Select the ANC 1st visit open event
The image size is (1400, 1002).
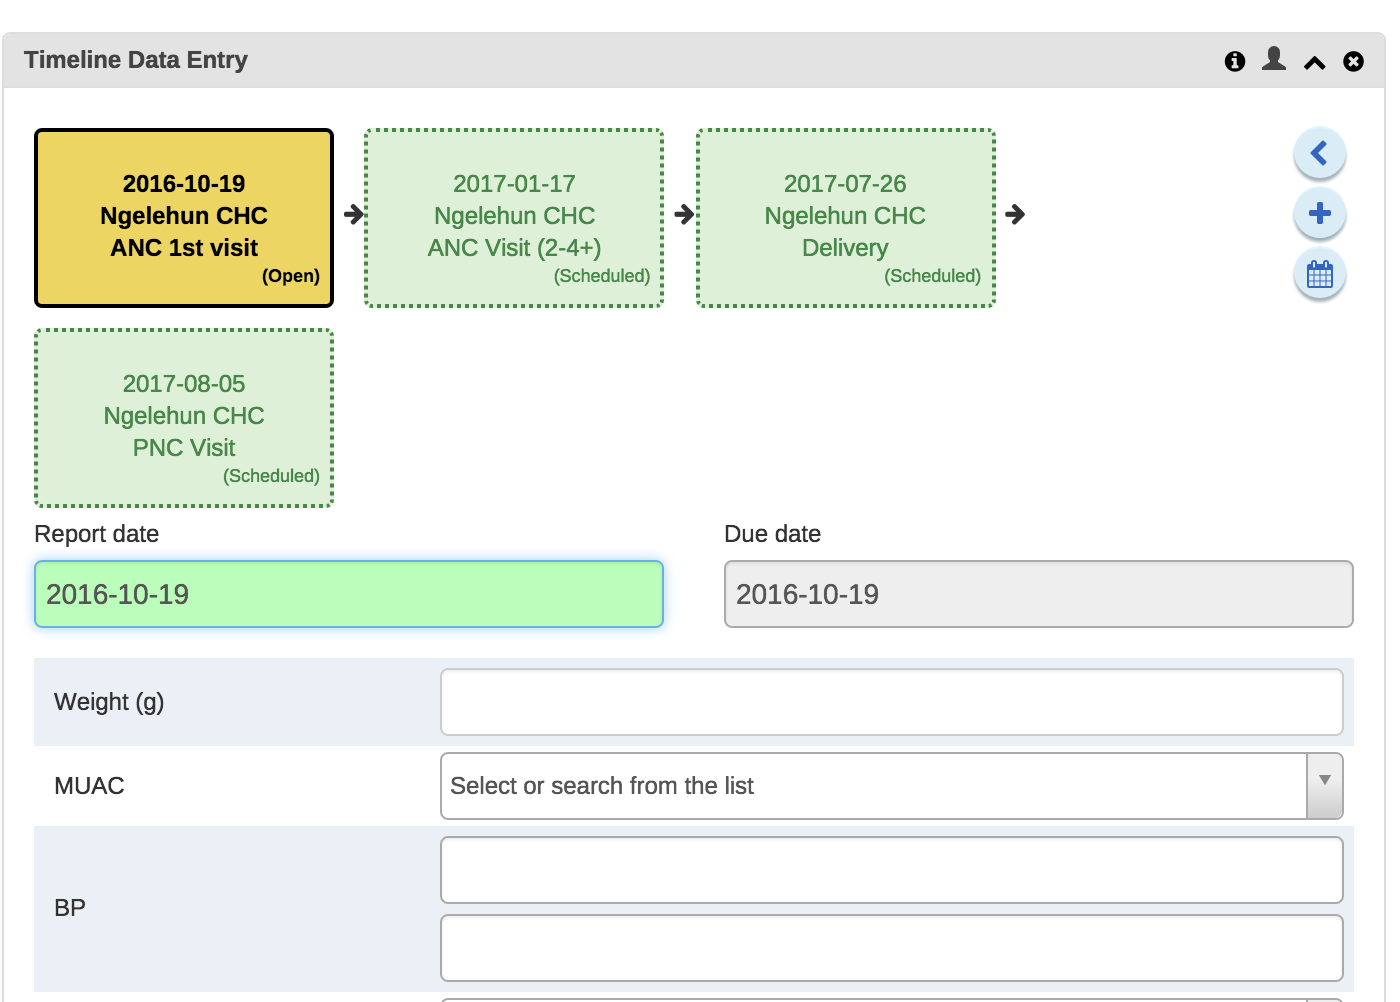point(184,218)
